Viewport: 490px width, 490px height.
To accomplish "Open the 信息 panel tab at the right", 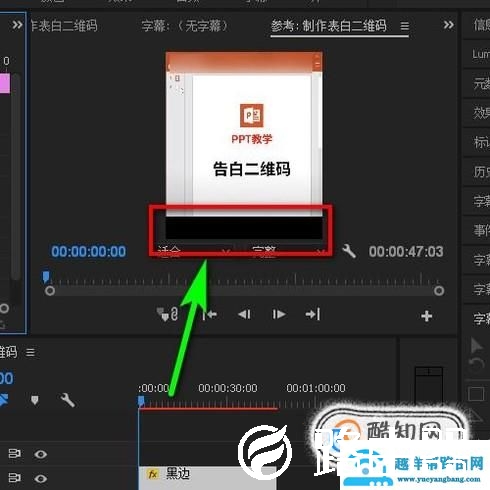I will [x=481, y=25].
